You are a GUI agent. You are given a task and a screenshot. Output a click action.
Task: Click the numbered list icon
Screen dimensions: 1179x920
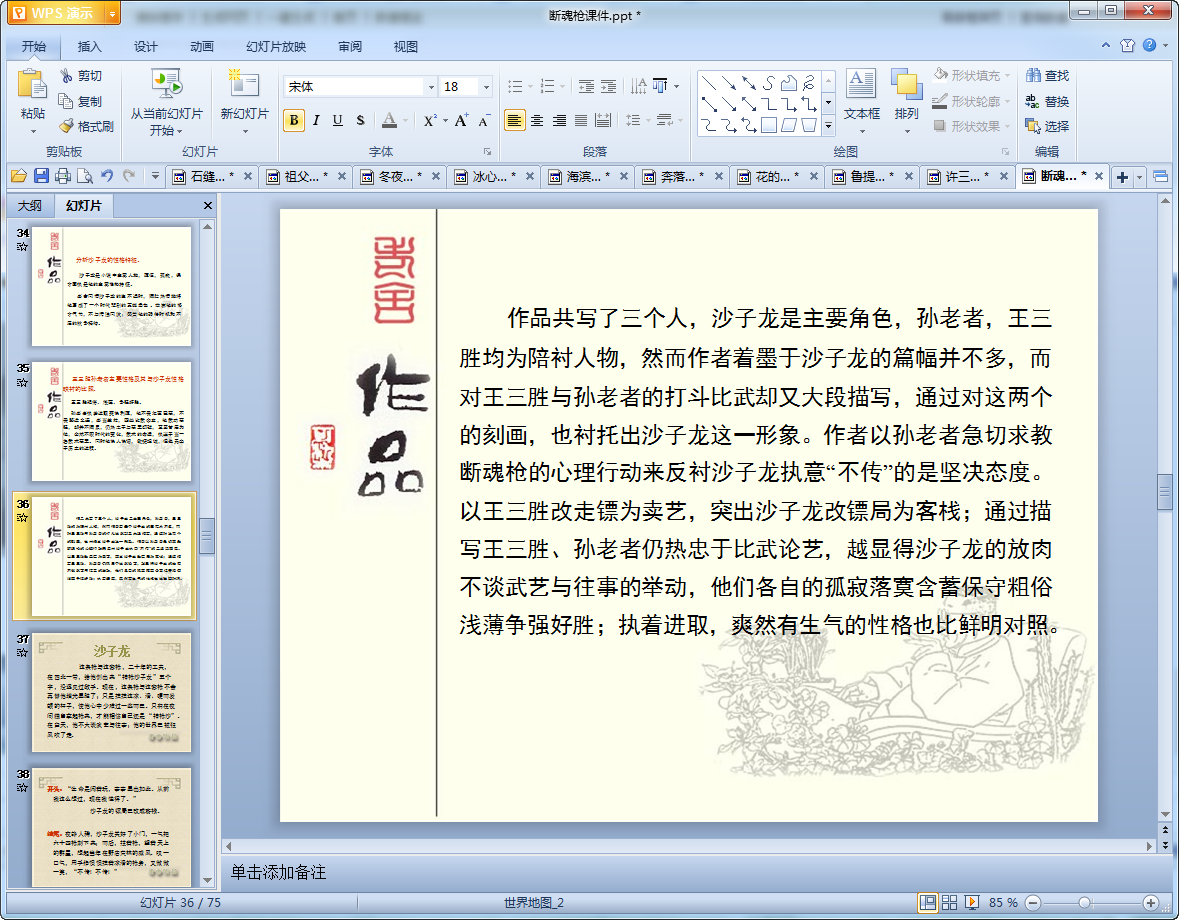point(547,86)
